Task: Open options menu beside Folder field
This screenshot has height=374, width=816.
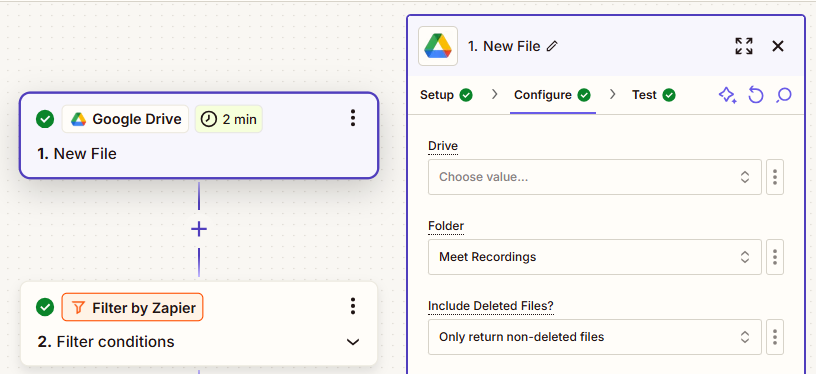Action: [x=775, y=257]
